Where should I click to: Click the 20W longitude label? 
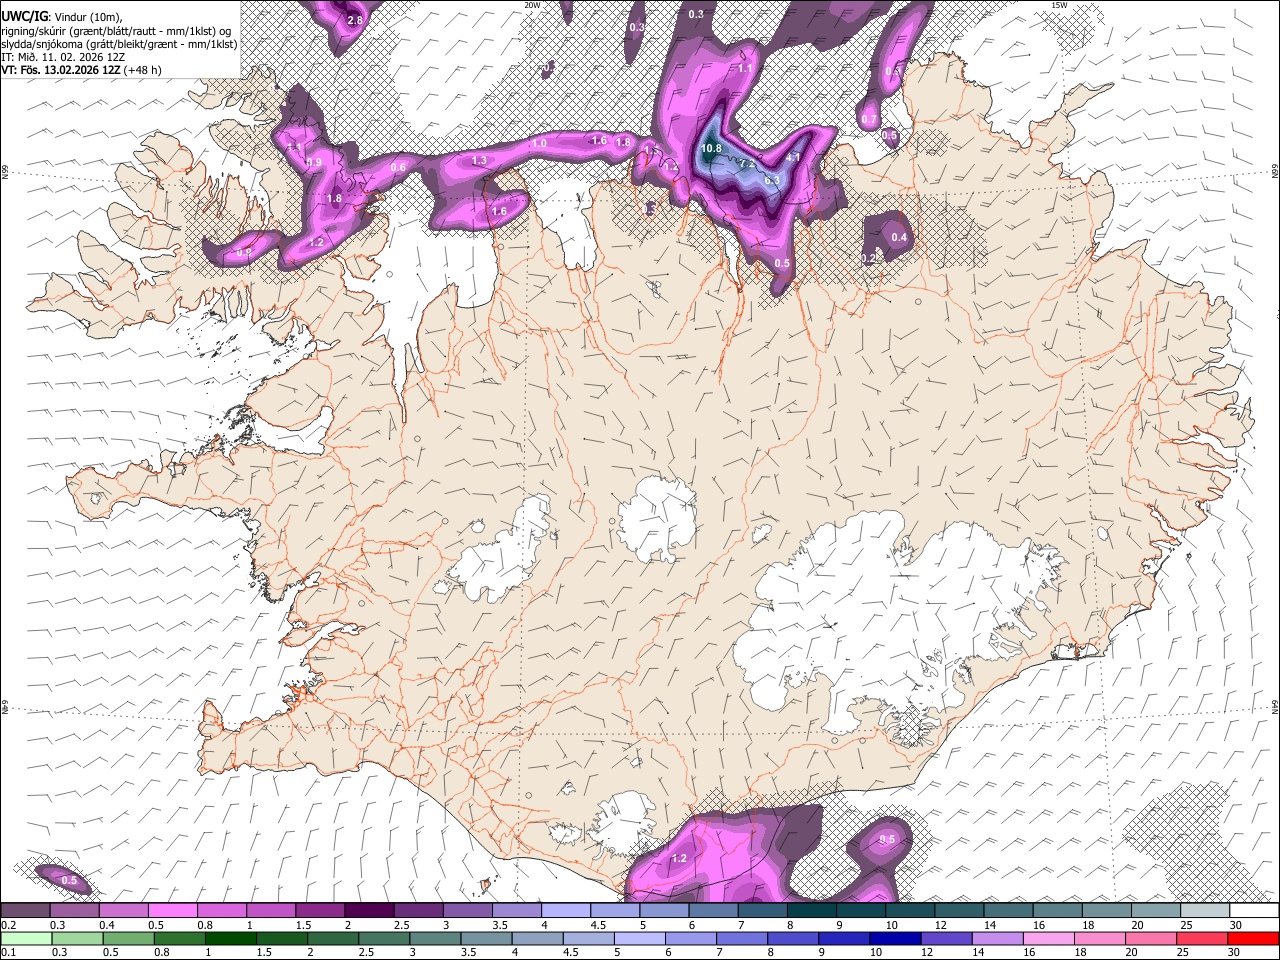pos(532,5)
